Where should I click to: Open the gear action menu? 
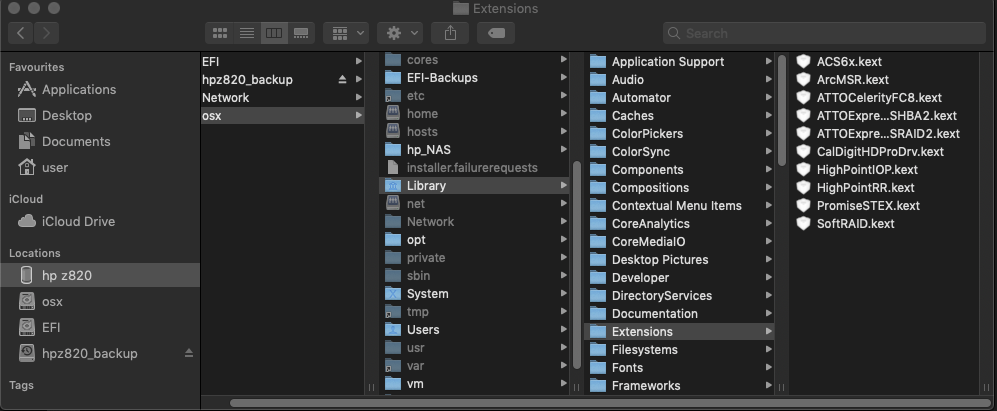[400, 33]
